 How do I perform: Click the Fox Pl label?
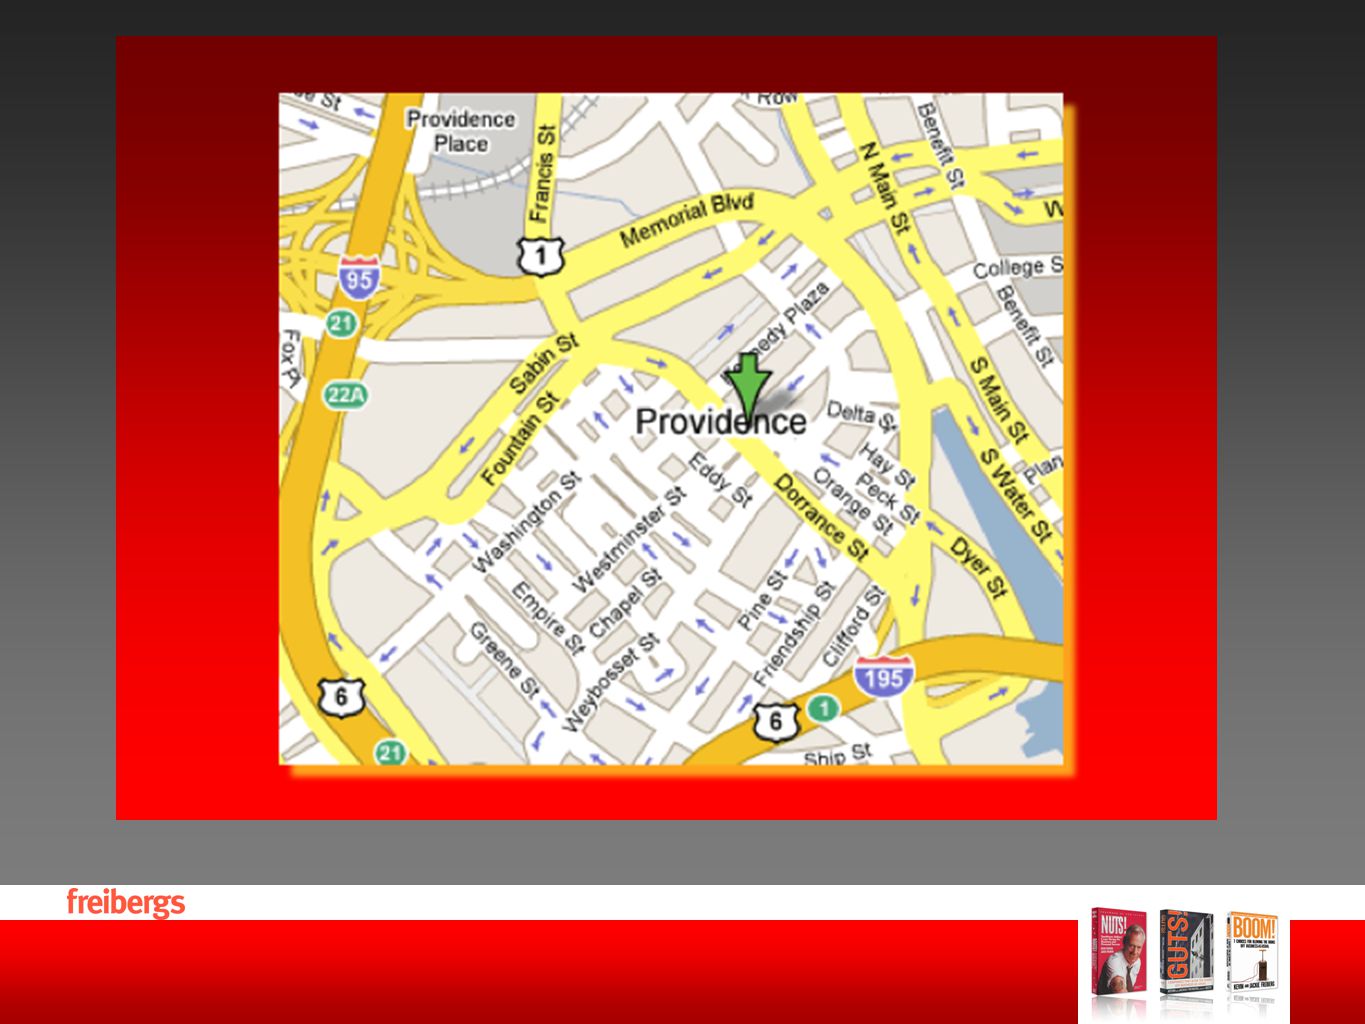[x=291, y=357]
